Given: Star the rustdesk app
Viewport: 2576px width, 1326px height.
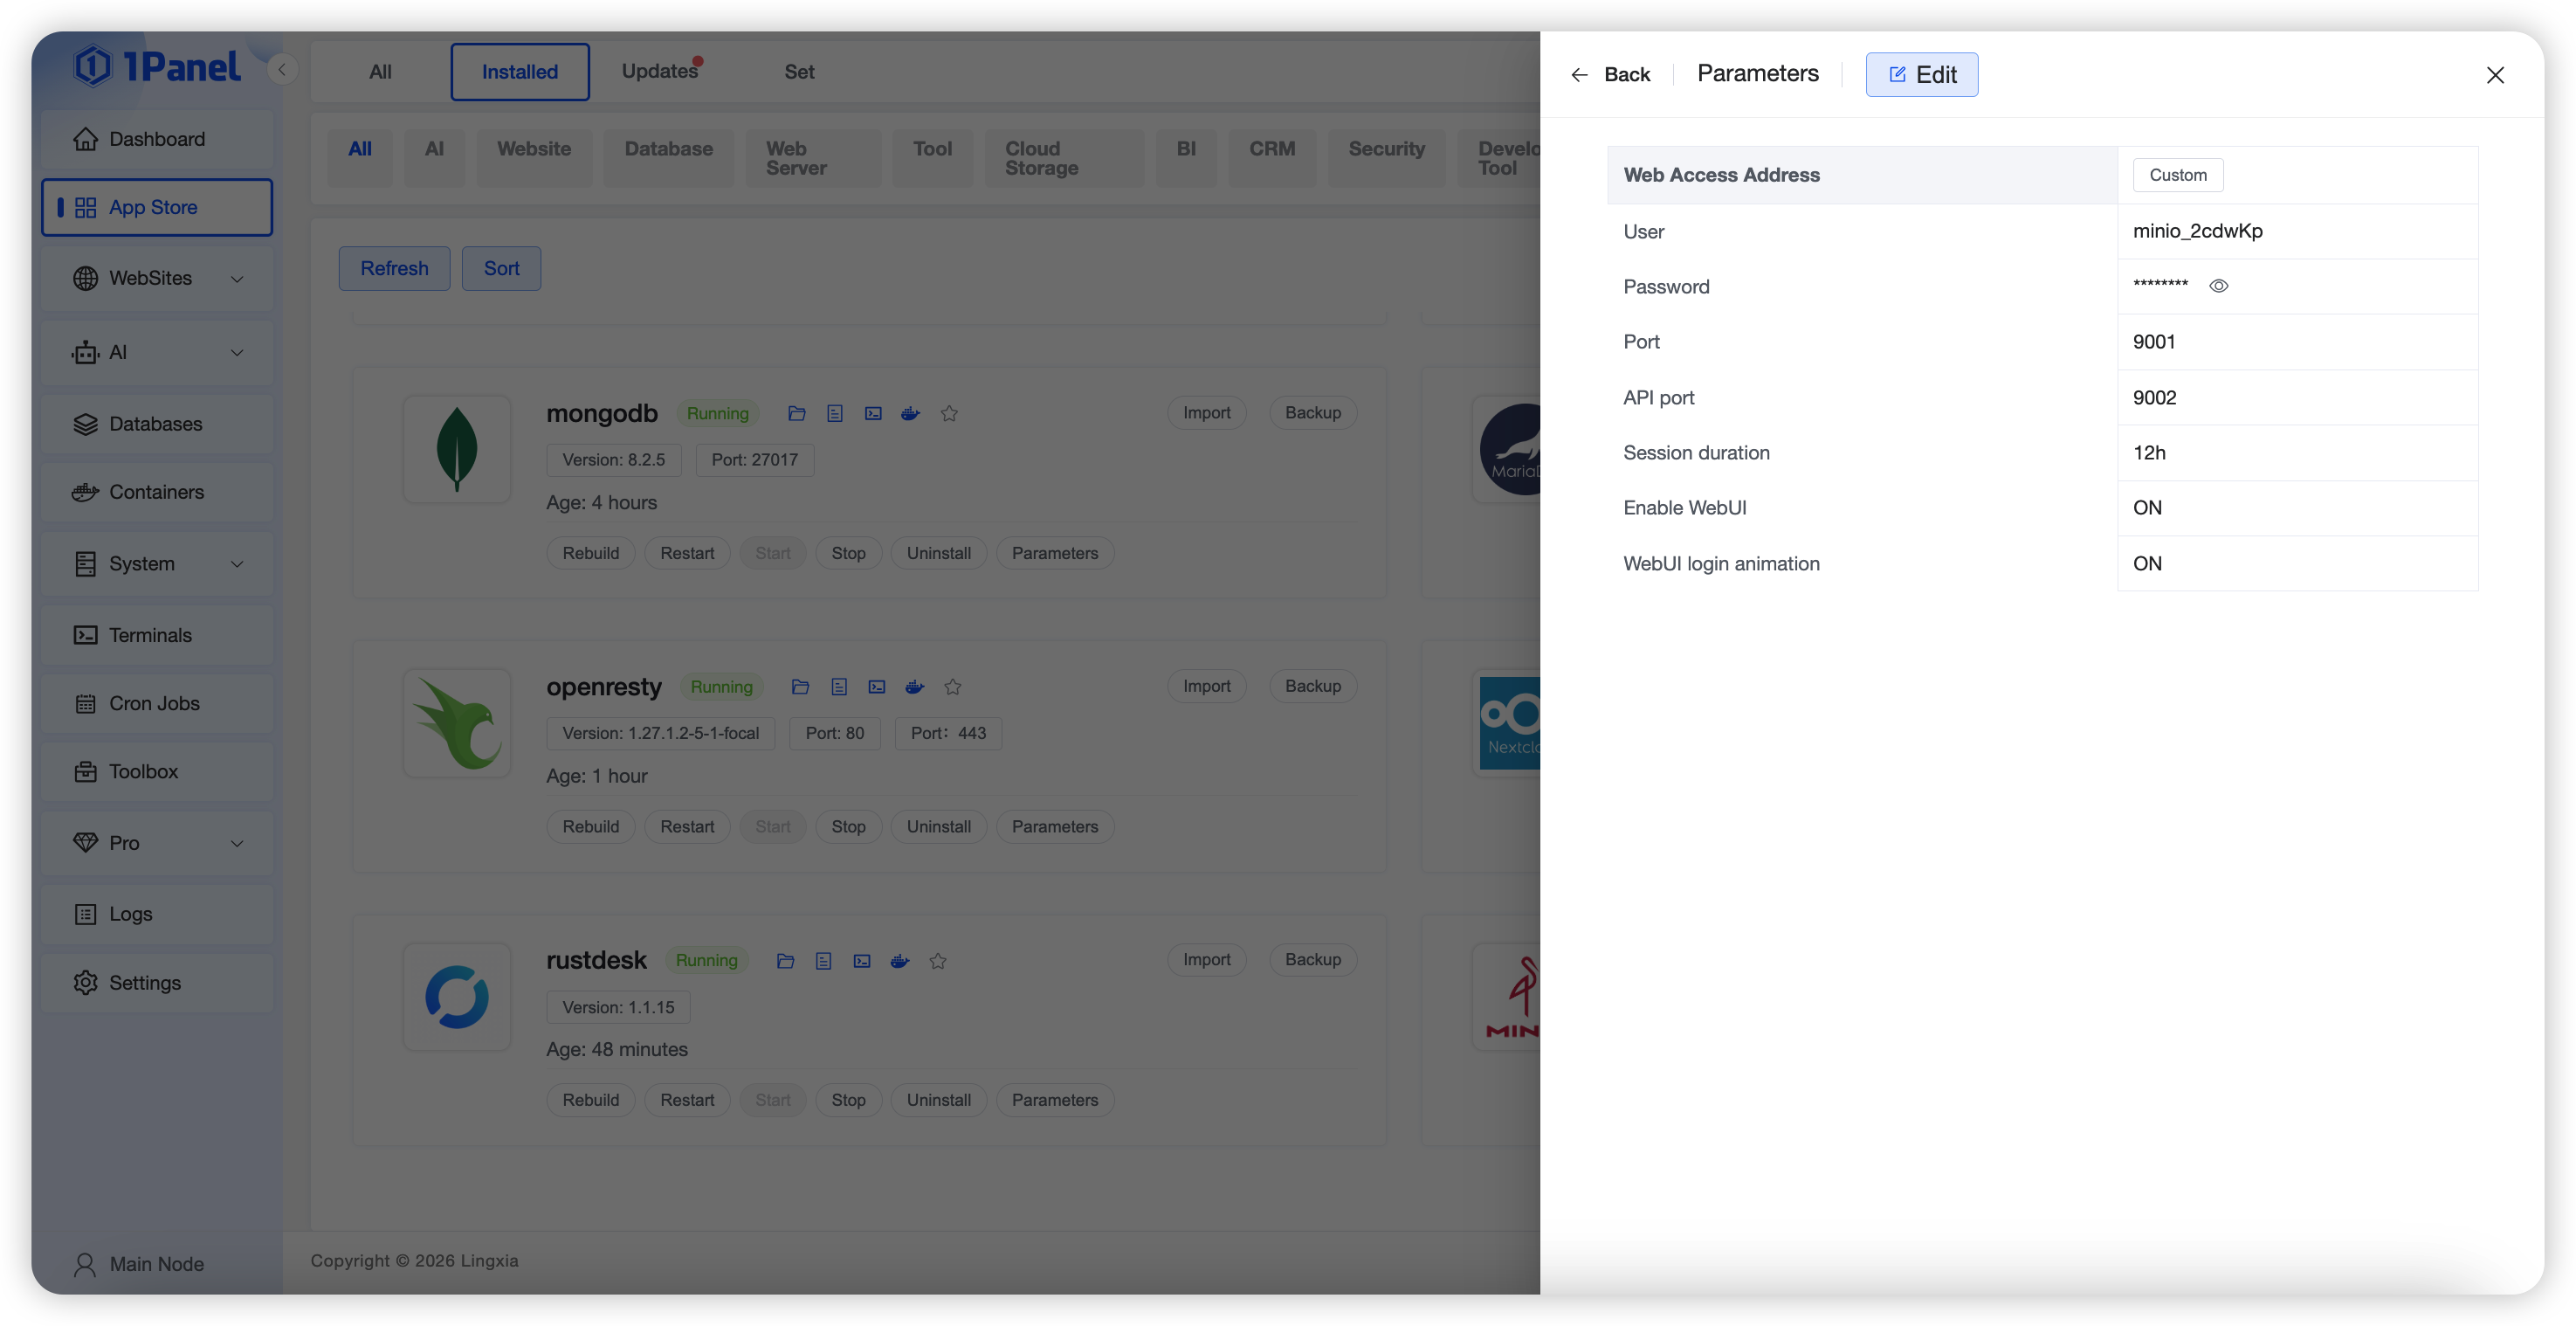Looking at the screenshot, I should pos(937,961).
